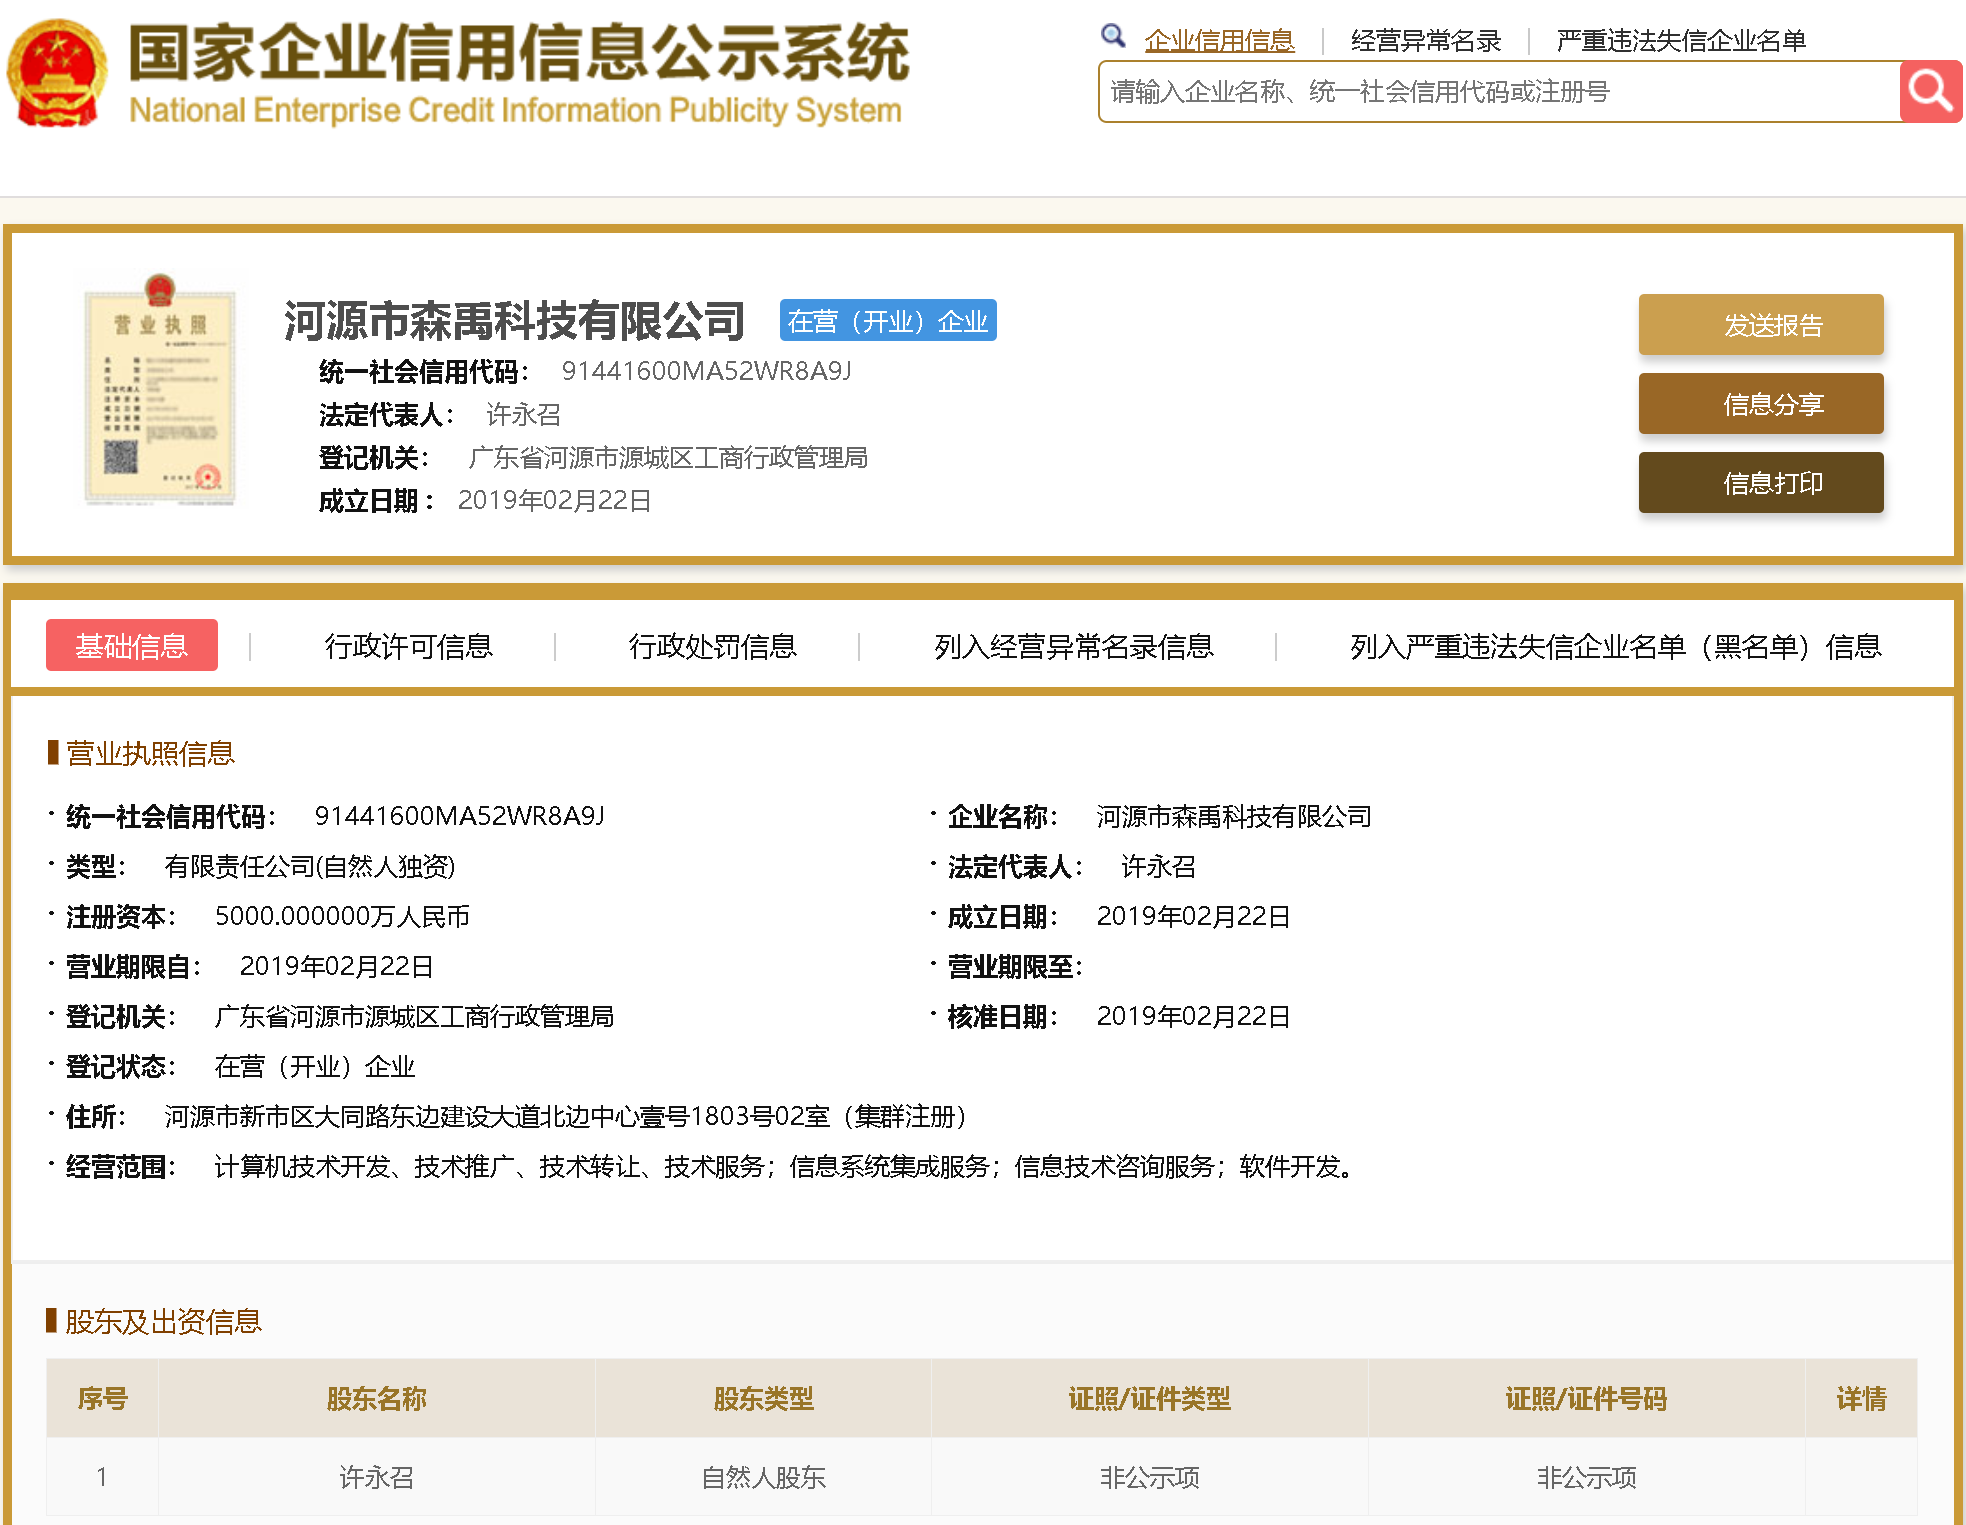Click the 信息分享 button

coord(1760,404)
